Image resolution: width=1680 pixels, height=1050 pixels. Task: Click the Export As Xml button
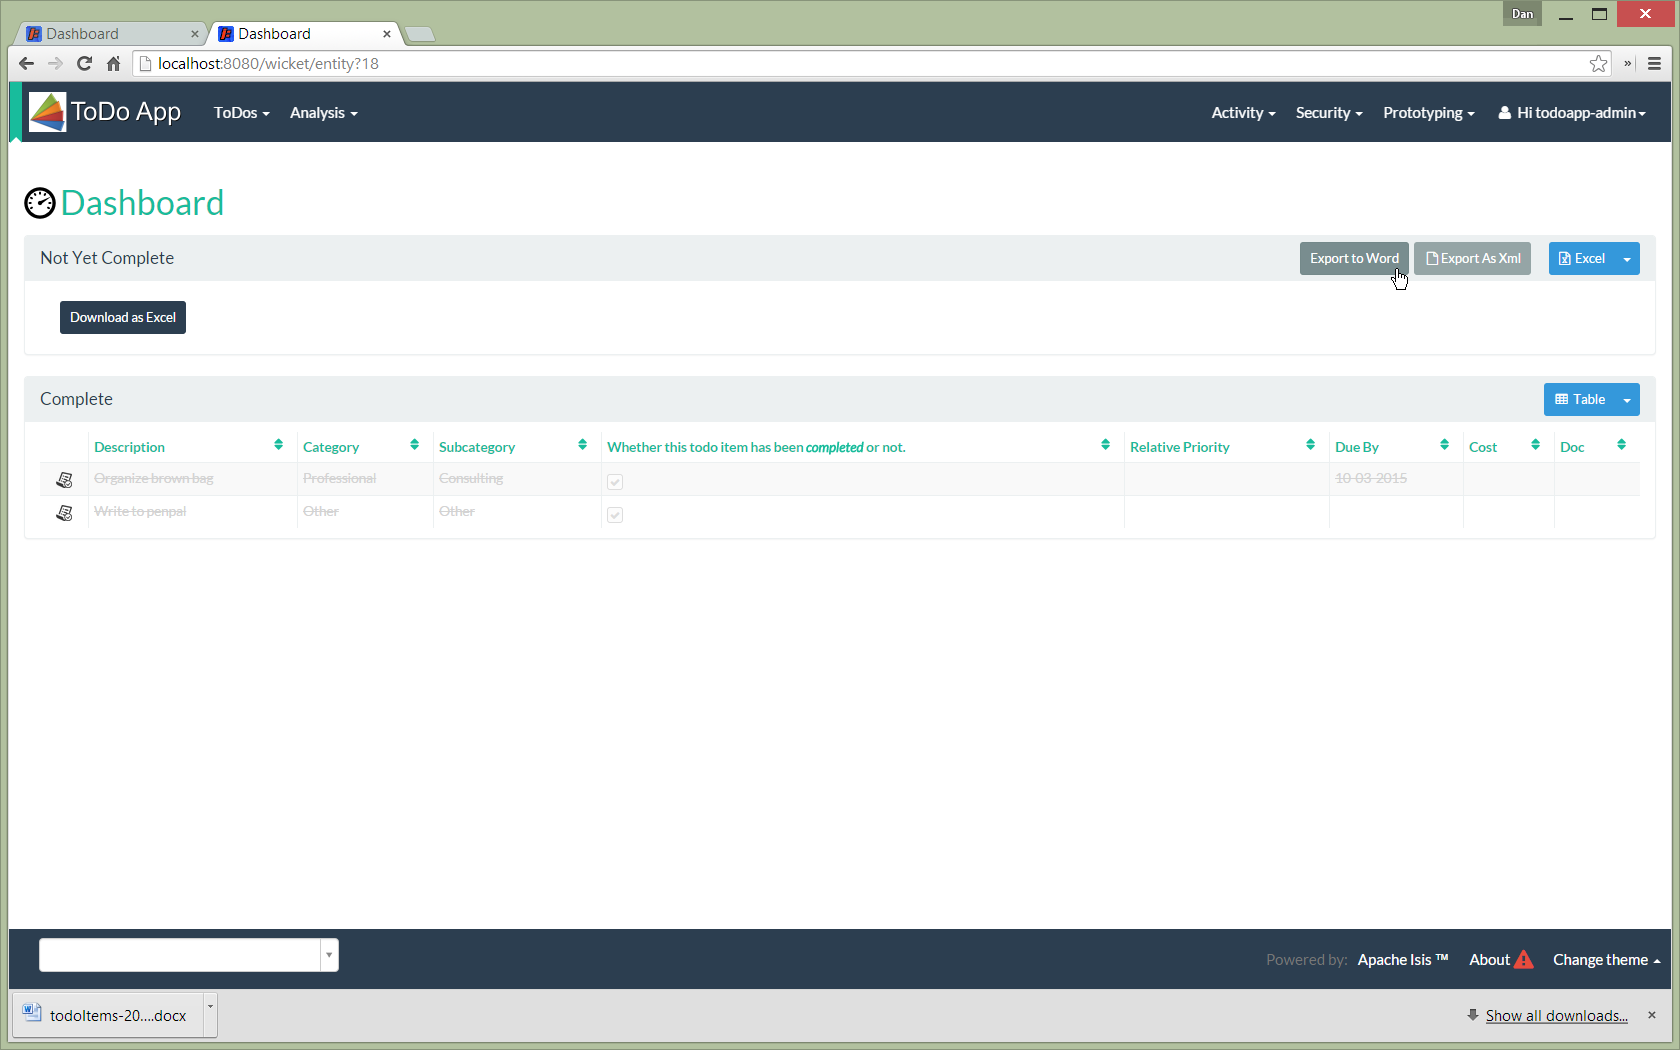point(1472,259)
